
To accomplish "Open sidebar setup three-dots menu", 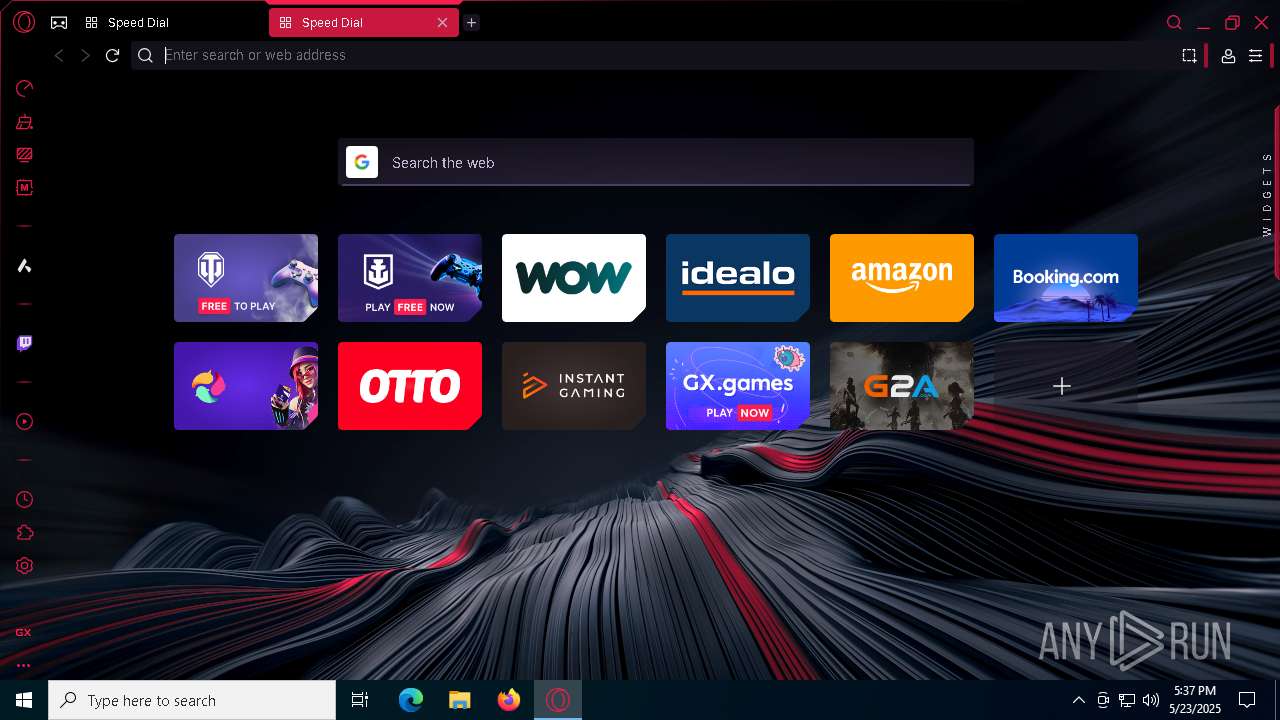I will pyautogui.click(x=23, y=665).
